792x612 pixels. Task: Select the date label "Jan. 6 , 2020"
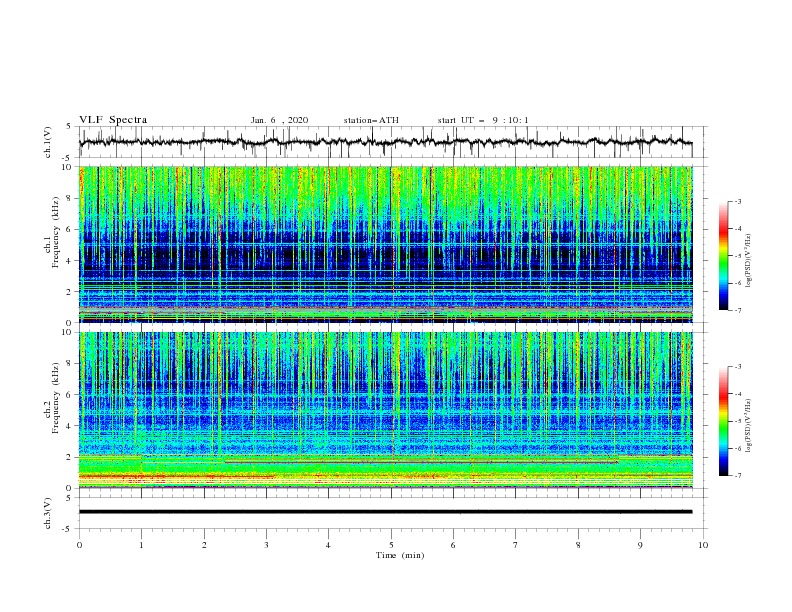coord(279,120)
